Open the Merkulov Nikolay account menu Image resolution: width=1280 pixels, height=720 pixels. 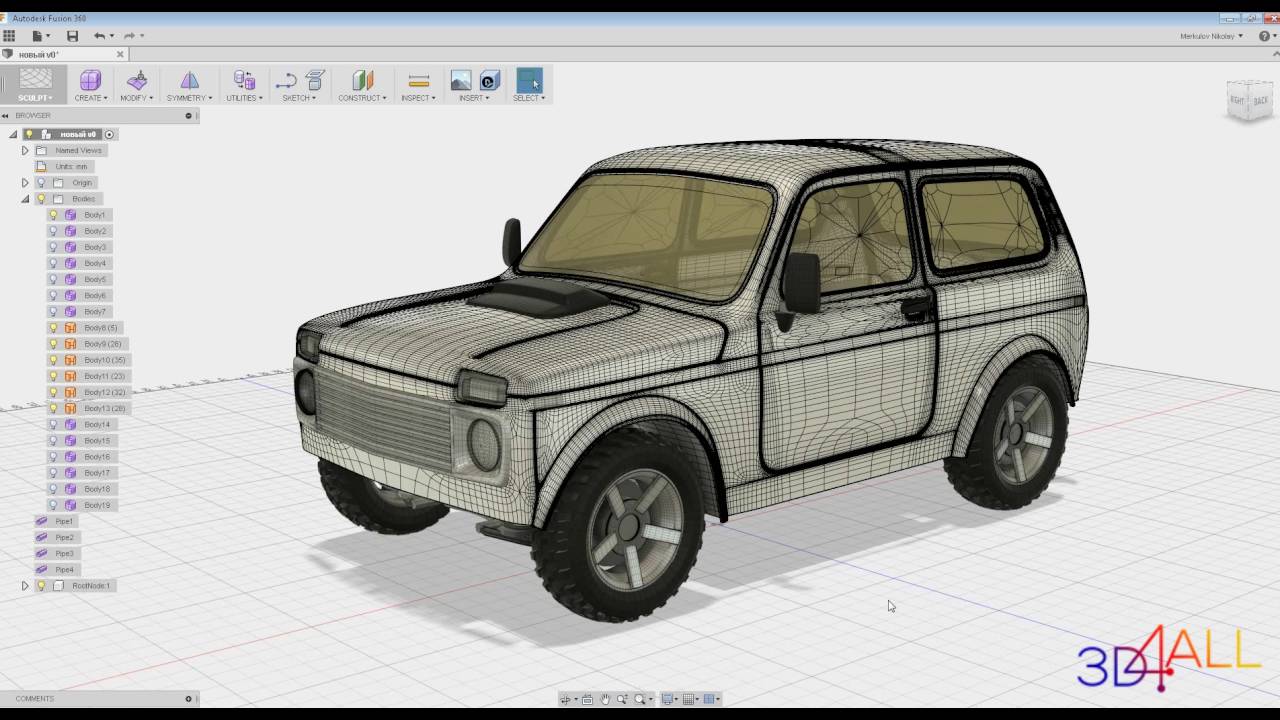(1211, 36)
